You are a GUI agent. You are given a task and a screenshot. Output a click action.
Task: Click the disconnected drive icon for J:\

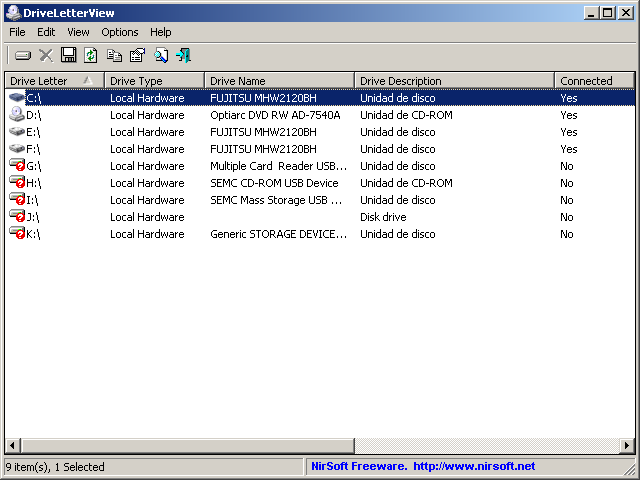pos(17,216)
